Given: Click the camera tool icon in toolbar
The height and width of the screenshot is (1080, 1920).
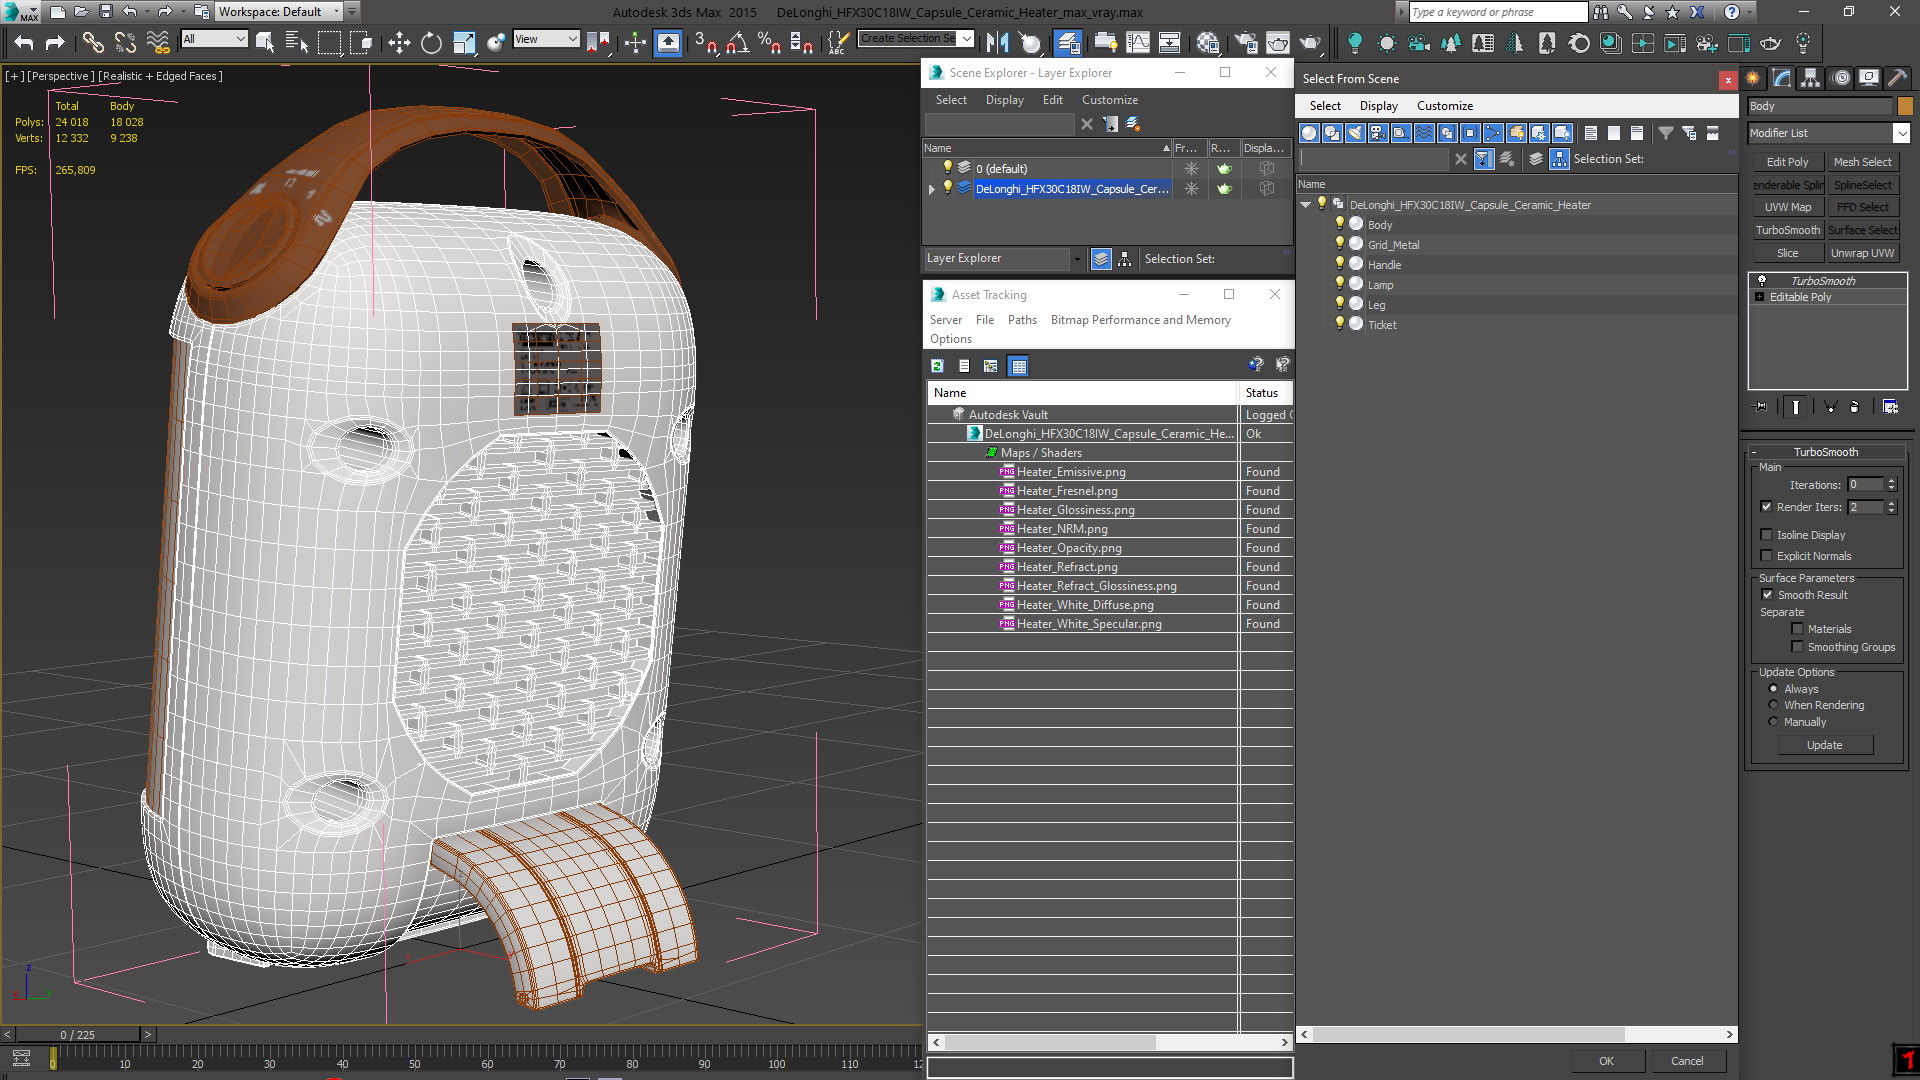Looking at the screenshot, I should [1418, 42].
